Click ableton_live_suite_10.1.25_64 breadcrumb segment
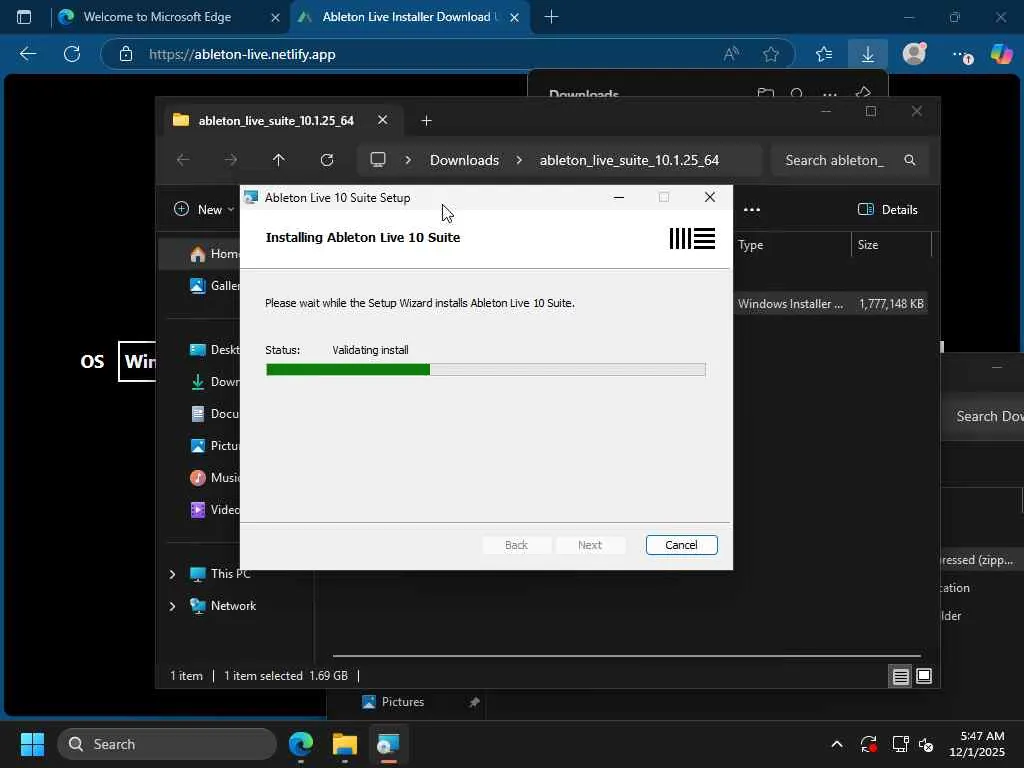Viewport: 1024px width, 768px height. click(x=629, y=160)
